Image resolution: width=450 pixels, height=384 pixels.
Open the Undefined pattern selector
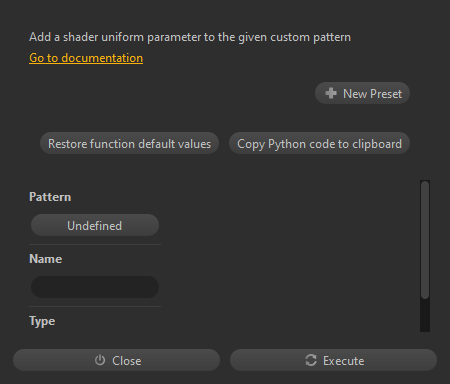pyautogui.click(x=95, y=225)
